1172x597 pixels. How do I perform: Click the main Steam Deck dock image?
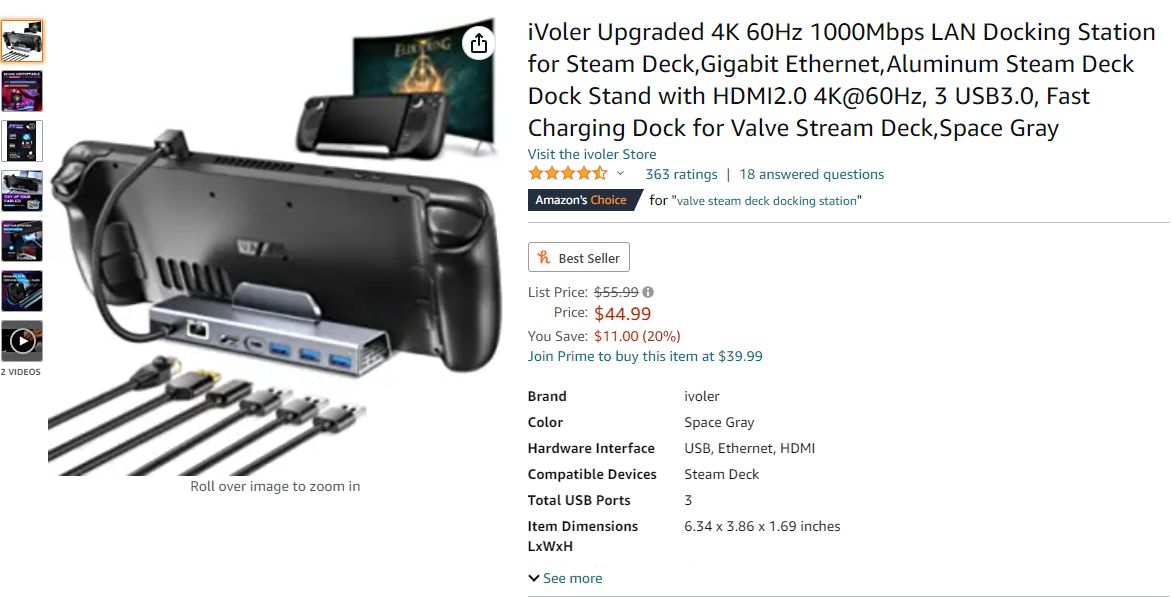coord(274,247)
